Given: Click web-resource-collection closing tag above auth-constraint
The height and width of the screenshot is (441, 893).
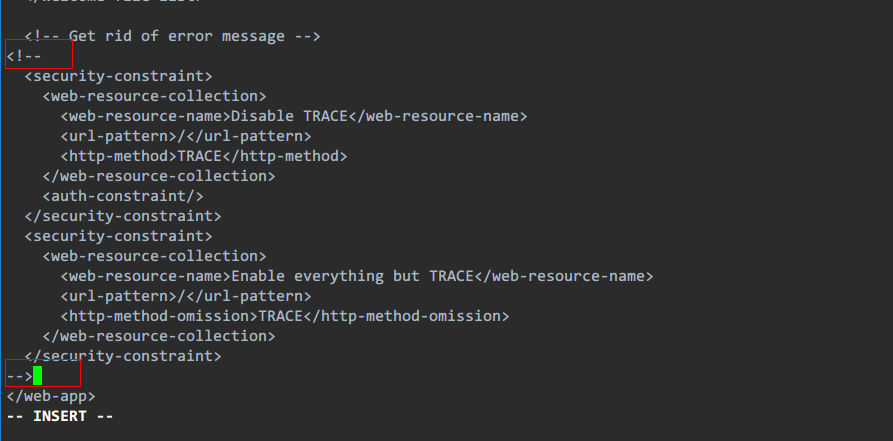Looking at the screenshot, I should click(x=159, y=176).
